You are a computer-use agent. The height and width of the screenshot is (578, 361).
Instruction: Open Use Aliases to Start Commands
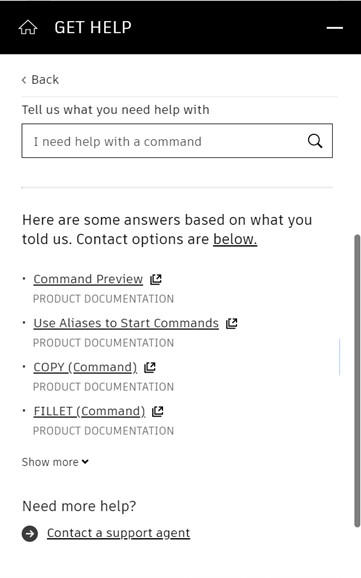pyautogui.click(x=126, y=323)
